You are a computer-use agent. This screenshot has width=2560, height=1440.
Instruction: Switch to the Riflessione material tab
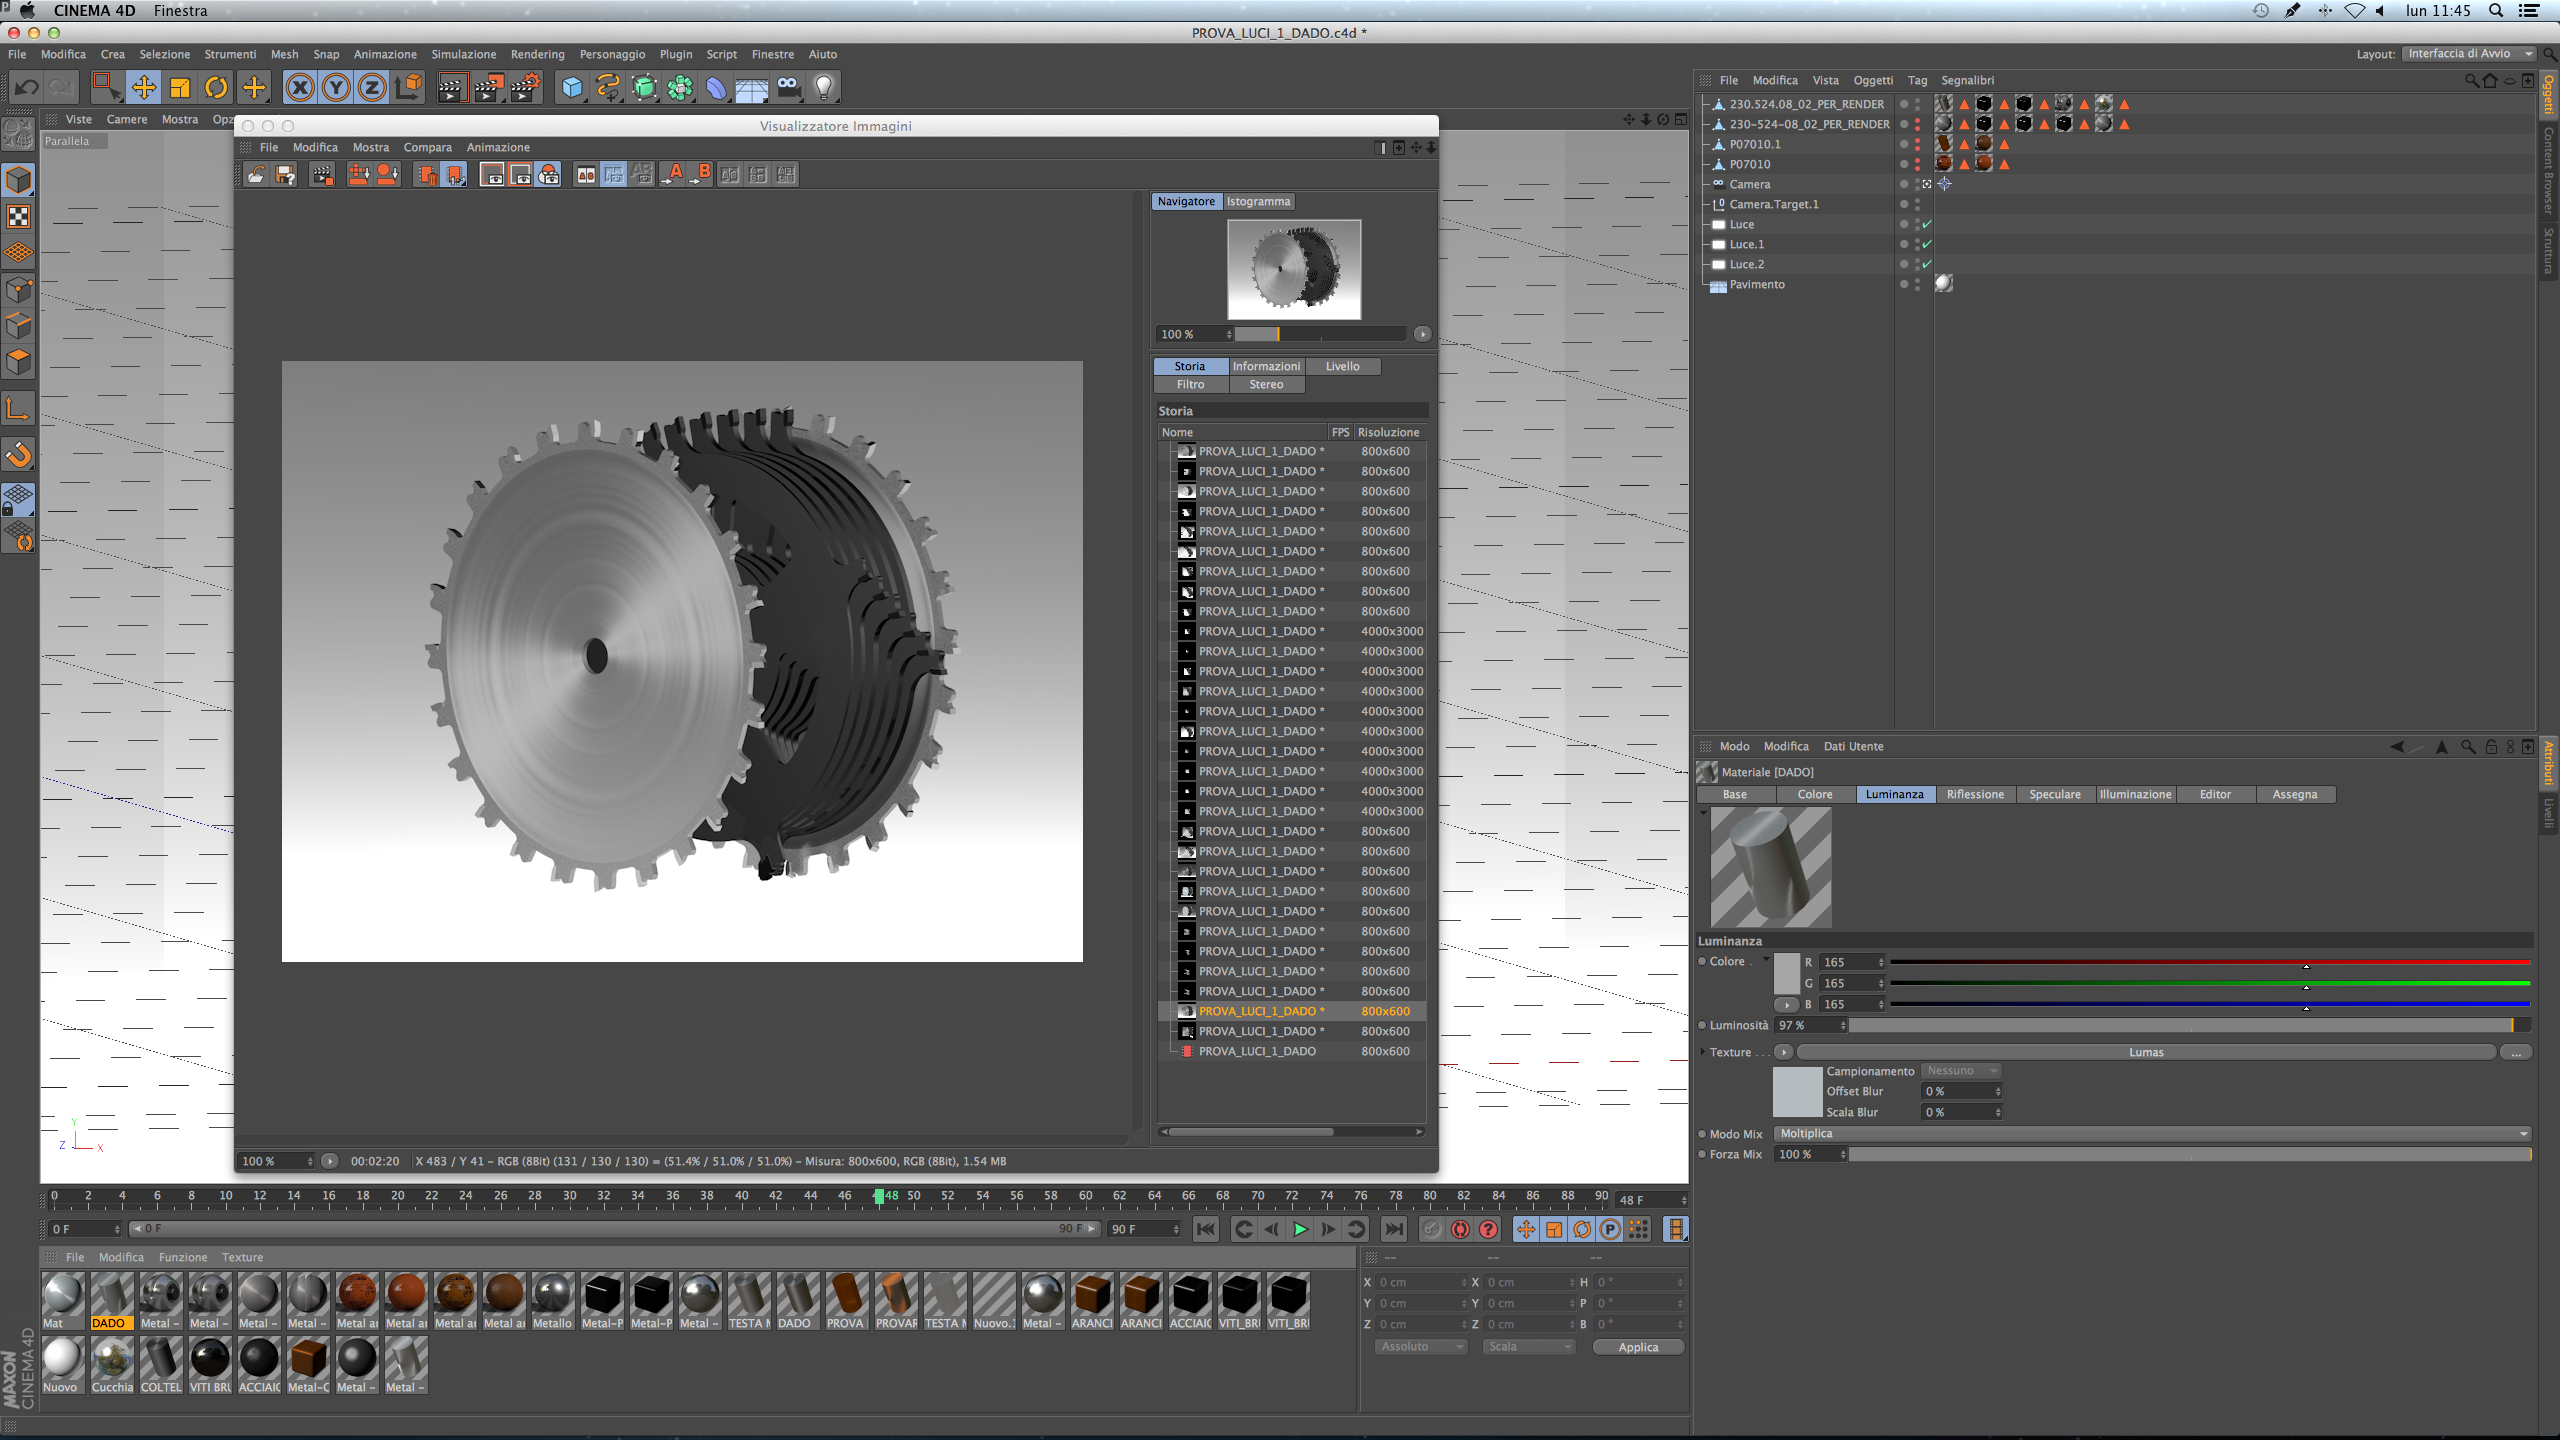[1975, 794]
